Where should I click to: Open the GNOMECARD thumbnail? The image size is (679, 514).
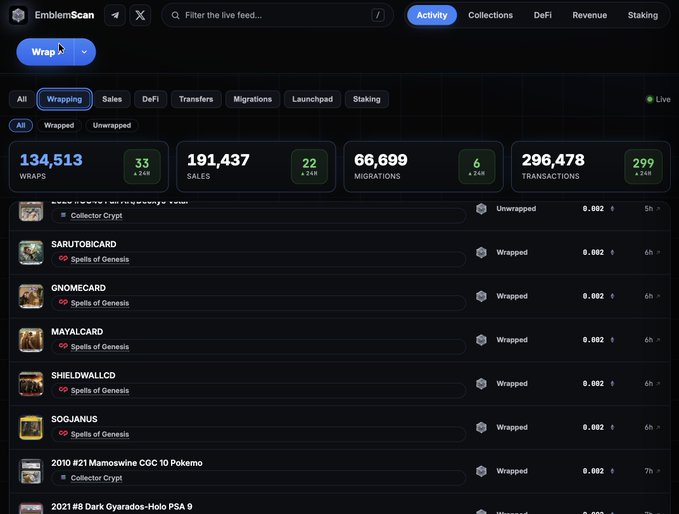coord(31,296)
